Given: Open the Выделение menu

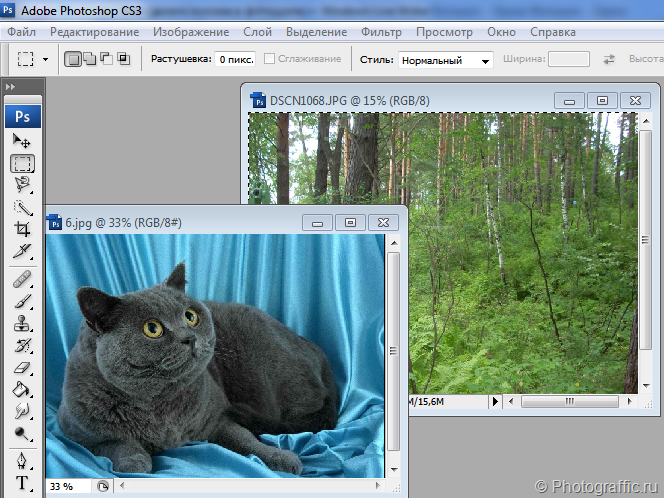Looking at the screenshot, I should pos(316,32).
